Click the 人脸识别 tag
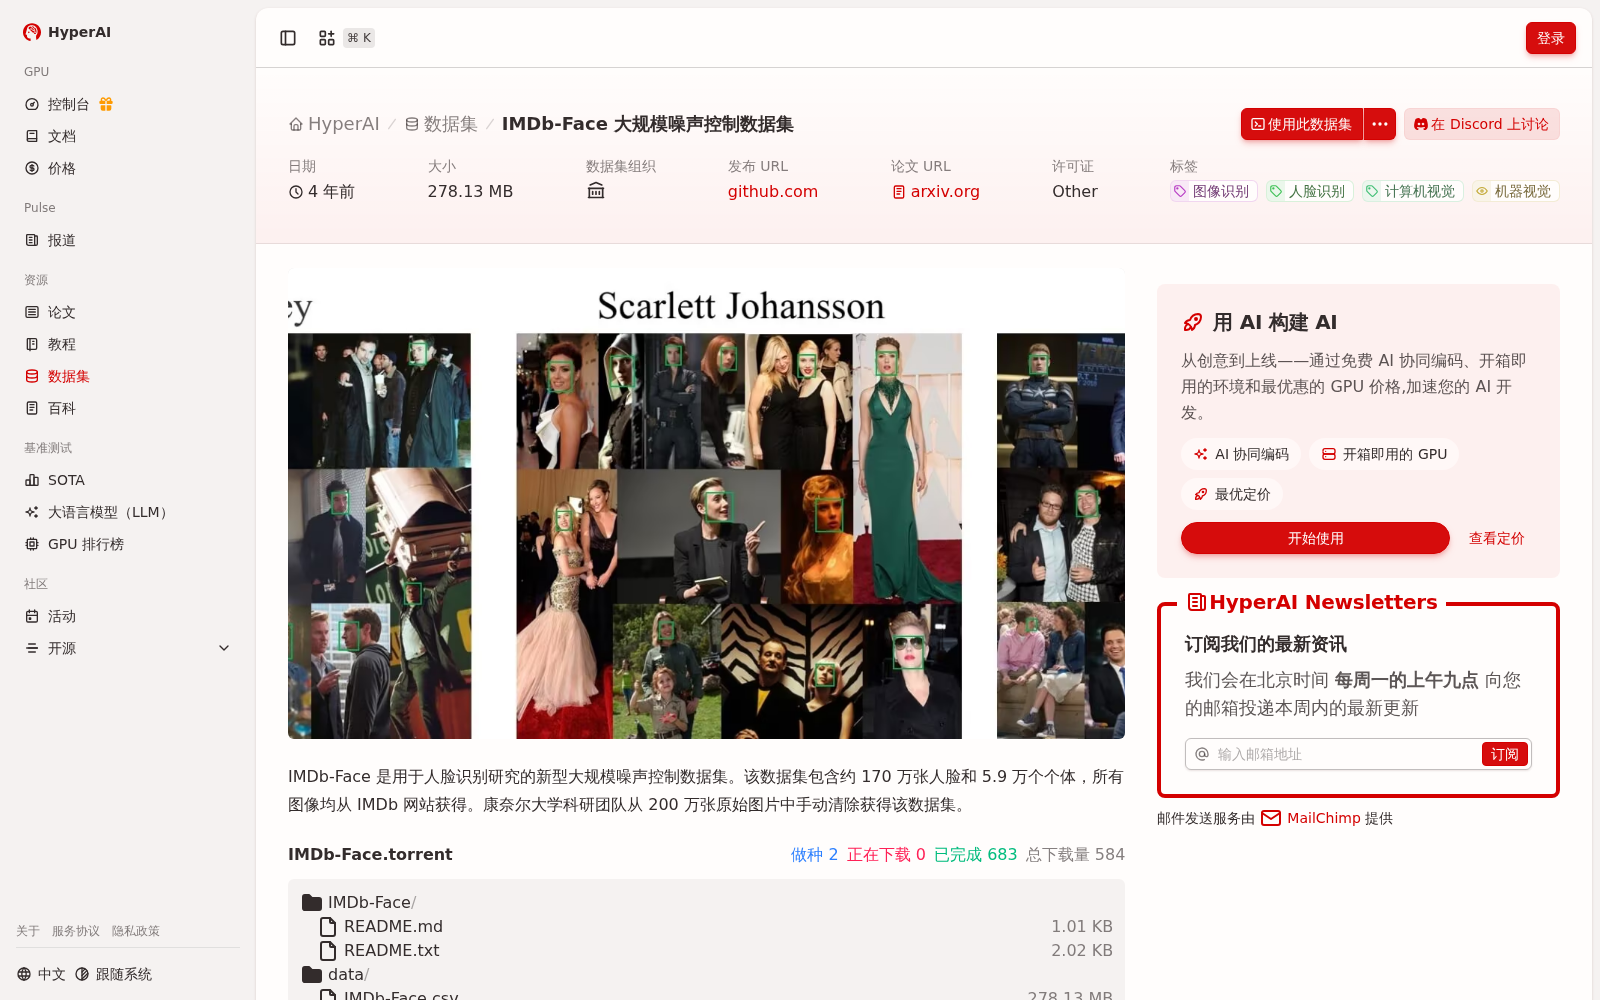Screen dimensions: 1600x1000 pyautogui.click(x=1308, y=191)
